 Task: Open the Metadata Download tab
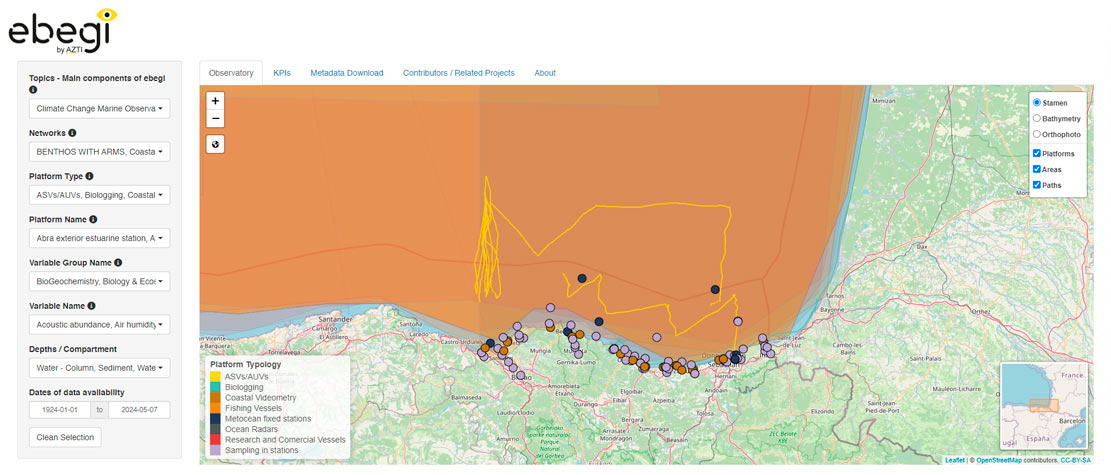coord(346,73)
